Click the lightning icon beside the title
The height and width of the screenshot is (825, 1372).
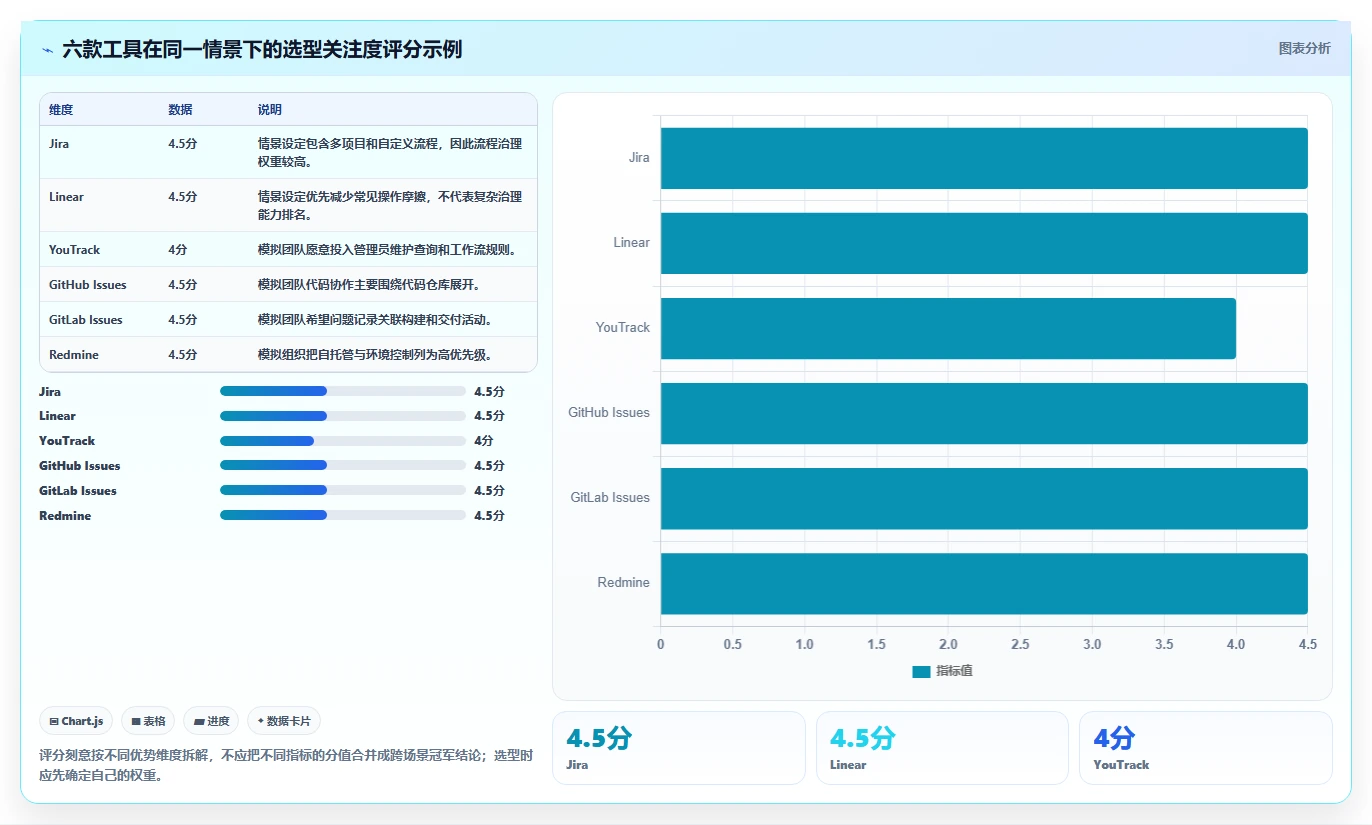coord(47,50)
